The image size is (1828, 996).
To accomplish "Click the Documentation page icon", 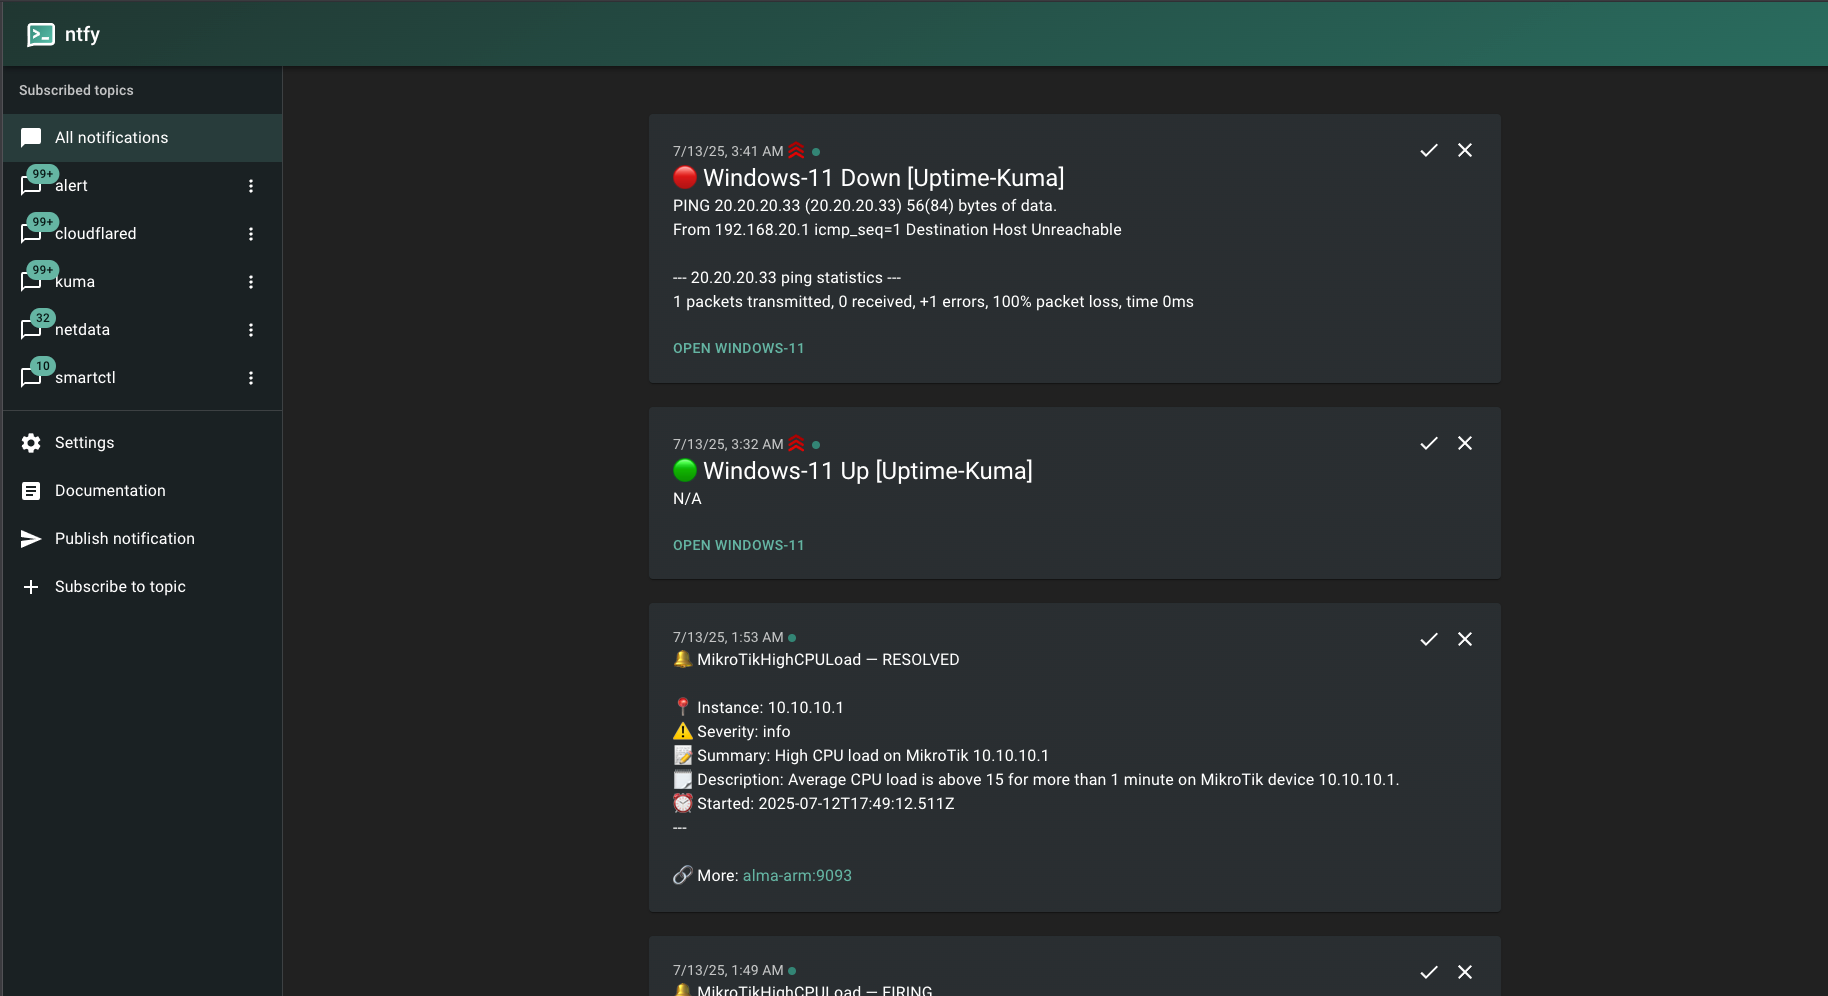I will (x=31, y=491).
